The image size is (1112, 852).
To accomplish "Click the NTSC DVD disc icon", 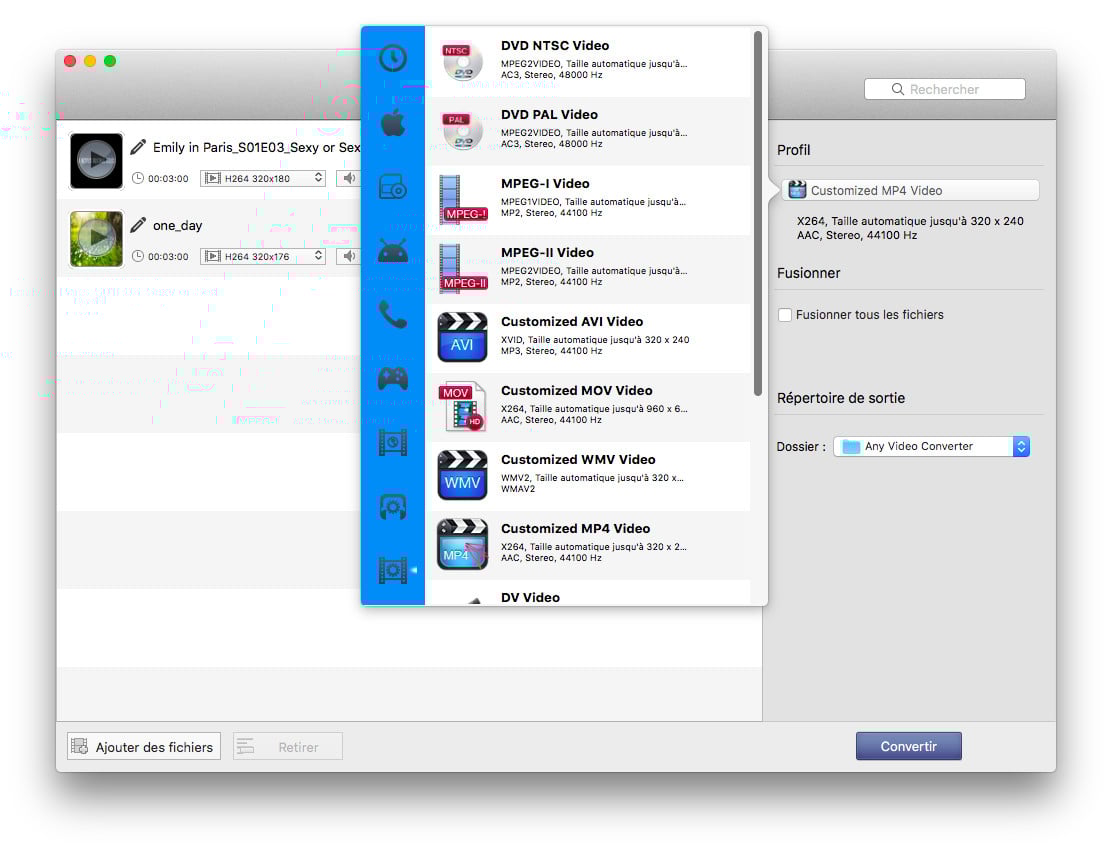I will click(462, 62).
